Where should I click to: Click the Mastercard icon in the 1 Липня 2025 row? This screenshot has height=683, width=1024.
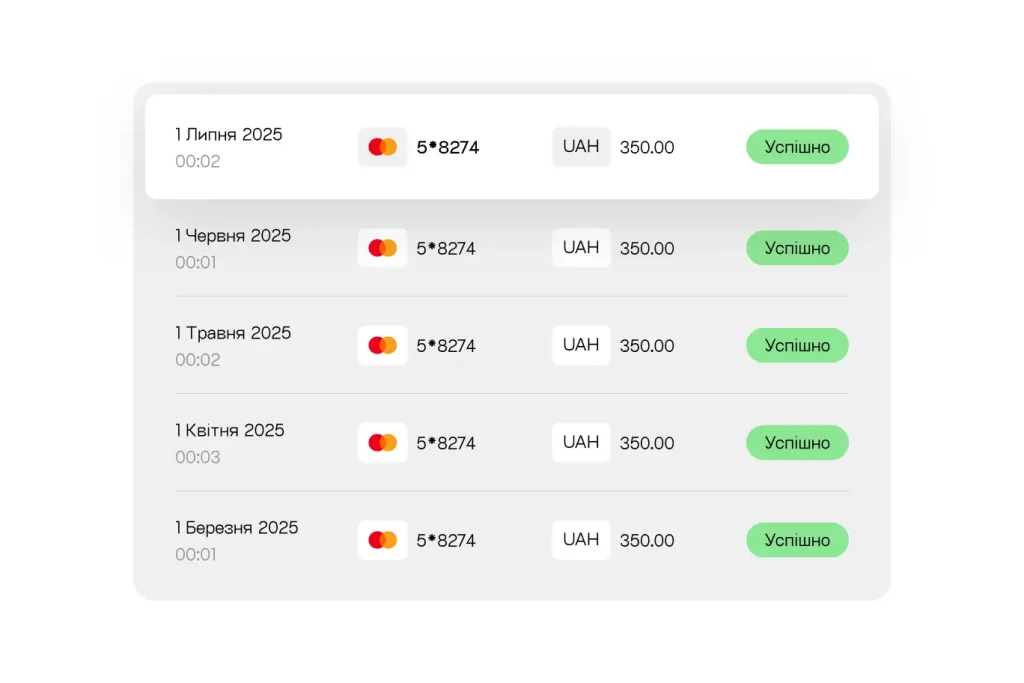pos(382,147)
